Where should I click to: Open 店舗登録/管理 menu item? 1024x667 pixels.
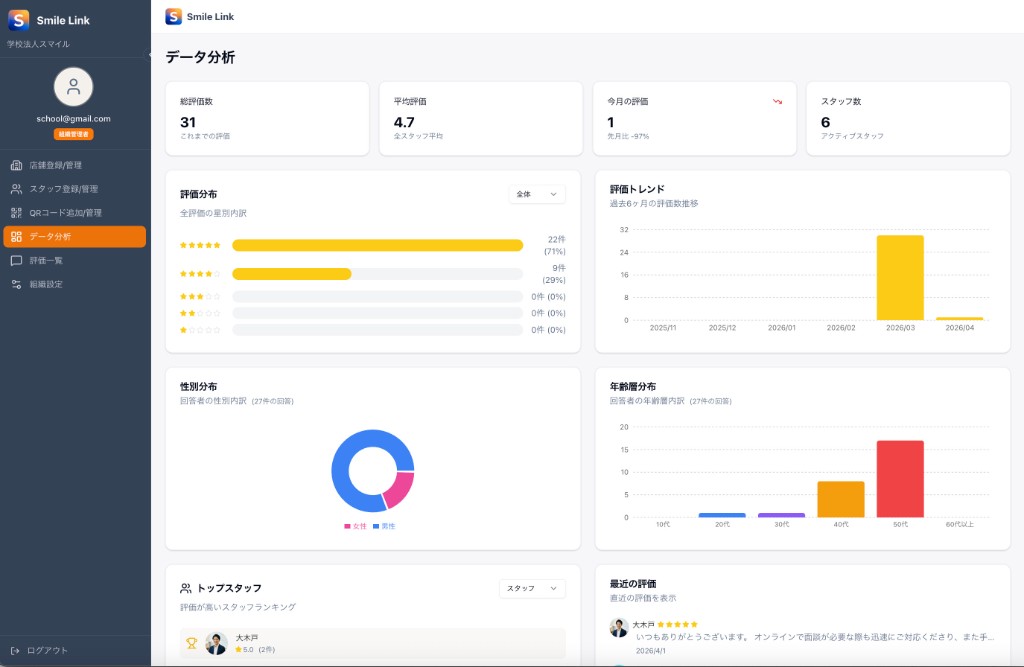click(x=56, y=165)
